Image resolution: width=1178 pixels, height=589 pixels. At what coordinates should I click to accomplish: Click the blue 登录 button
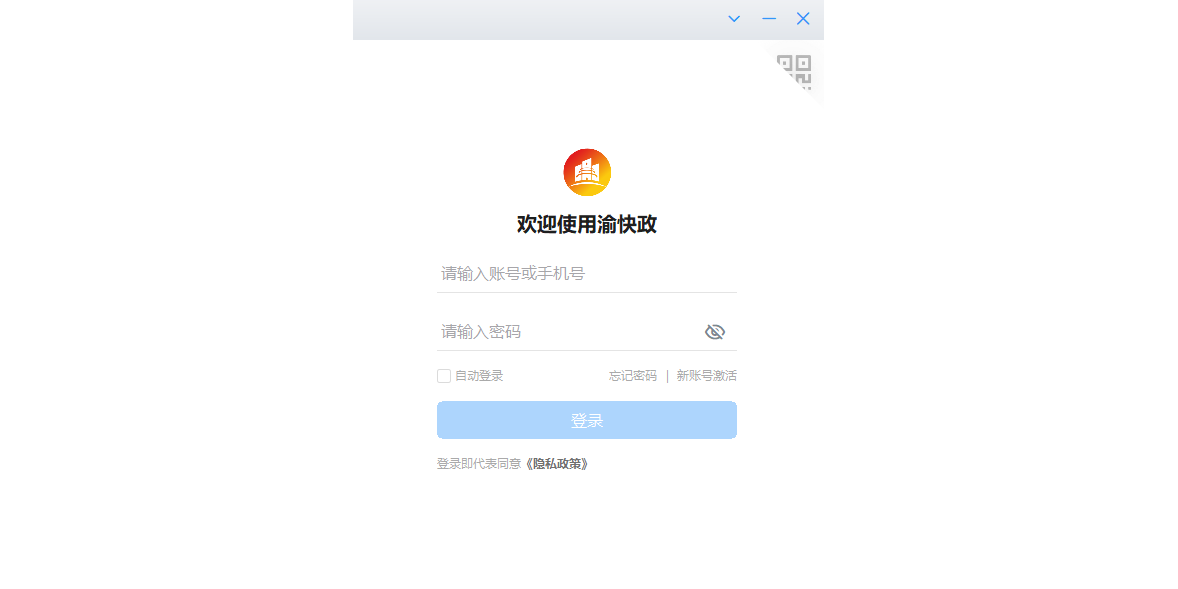pyautogui.click(x=587, y=420)
